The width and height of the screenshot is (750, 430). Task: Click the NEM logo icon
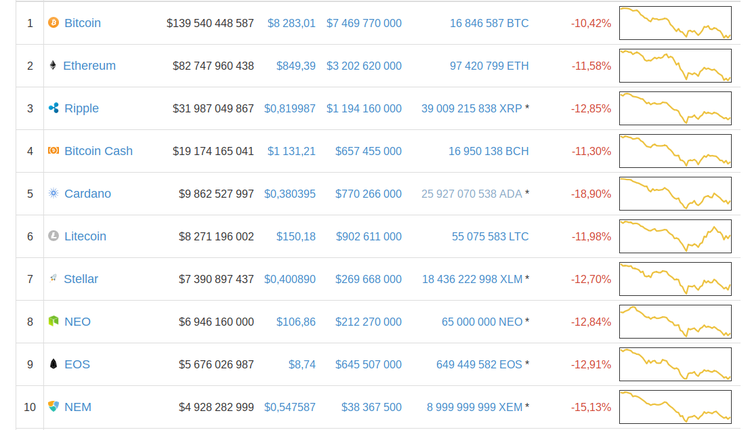(54, 407)
